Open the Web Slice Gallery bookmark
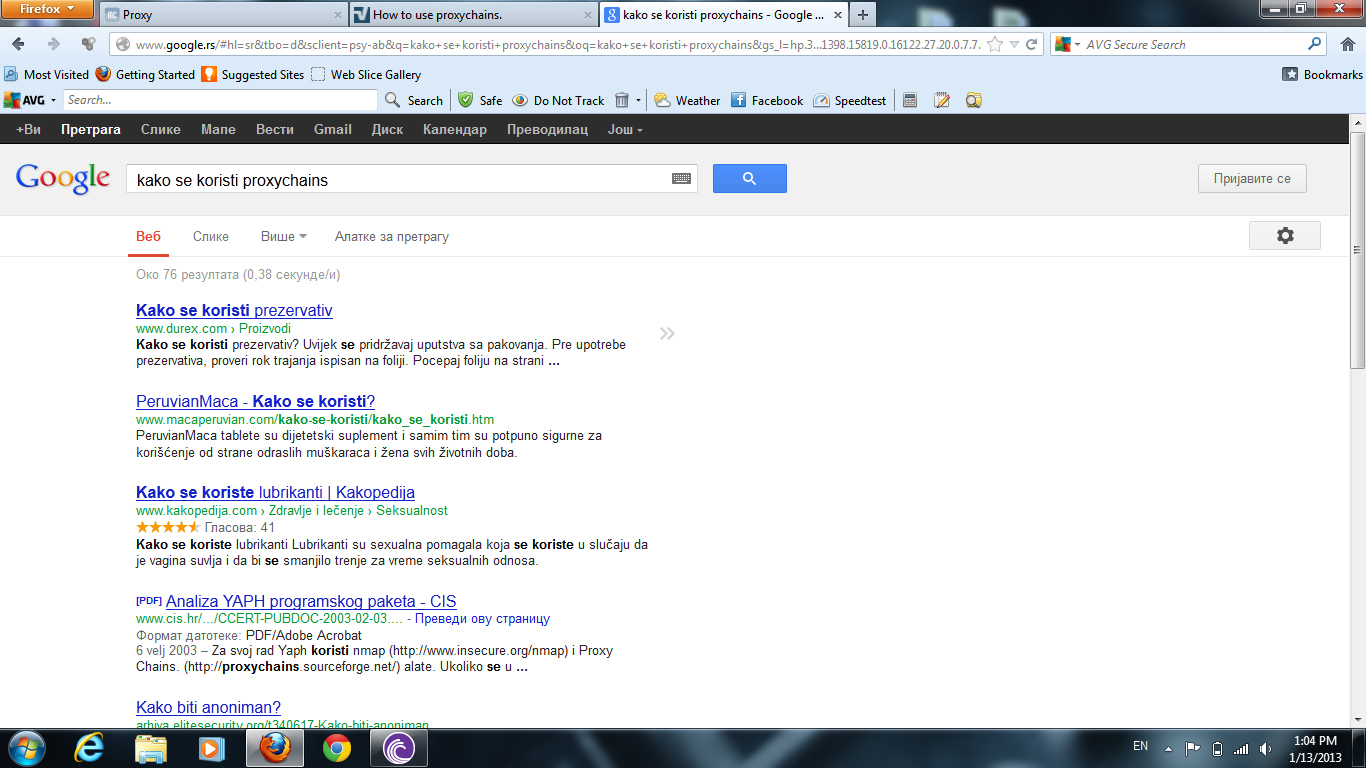Image resolution: width=1366 pixels, height=768 pixels. click(366, 74)
